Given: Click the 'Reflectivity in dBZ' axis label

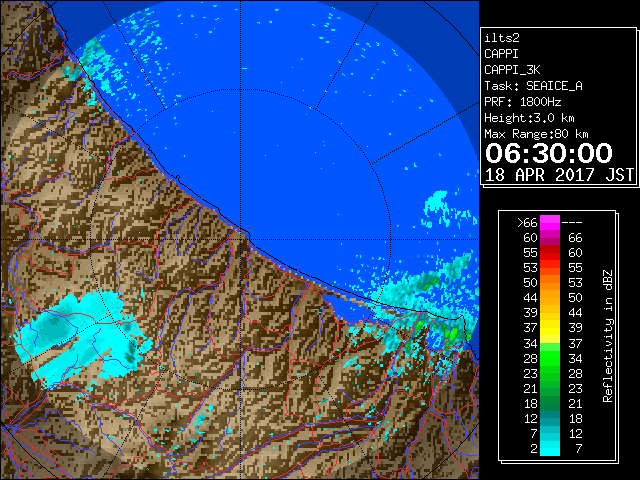Looking at the screenshot, I should coord(608,336).
